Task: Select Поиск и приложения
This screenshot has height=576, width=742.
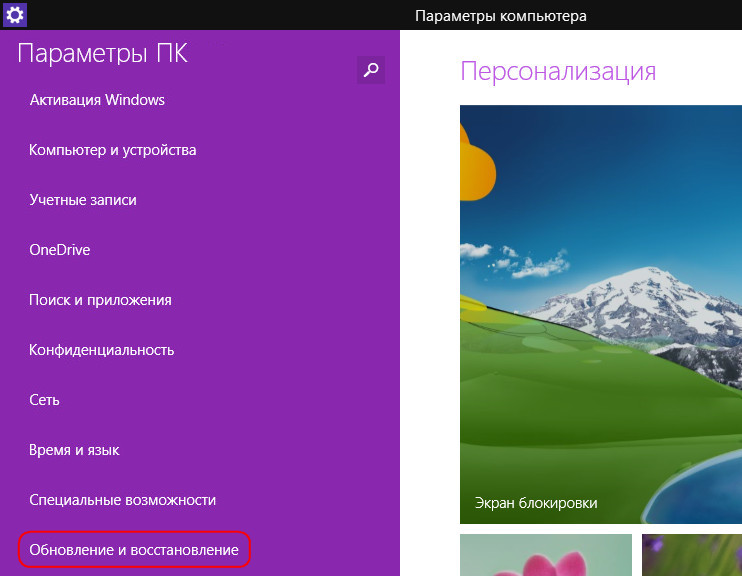Action: tap(100, 300)
